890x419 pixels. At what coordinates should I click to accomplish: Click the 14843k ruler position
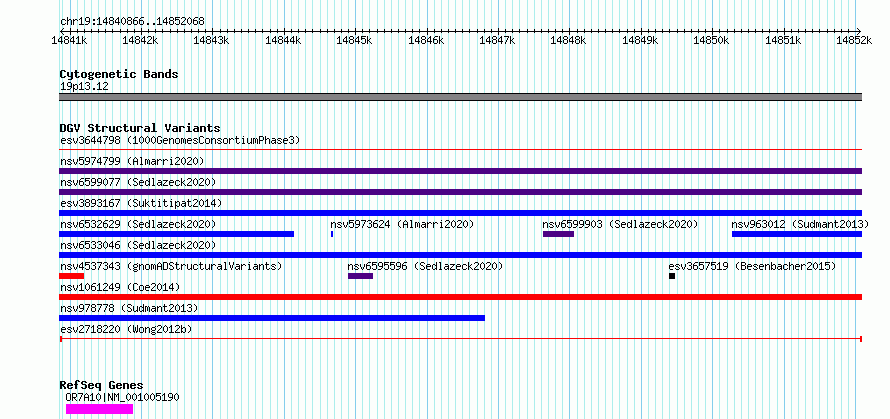click(212, 40)
